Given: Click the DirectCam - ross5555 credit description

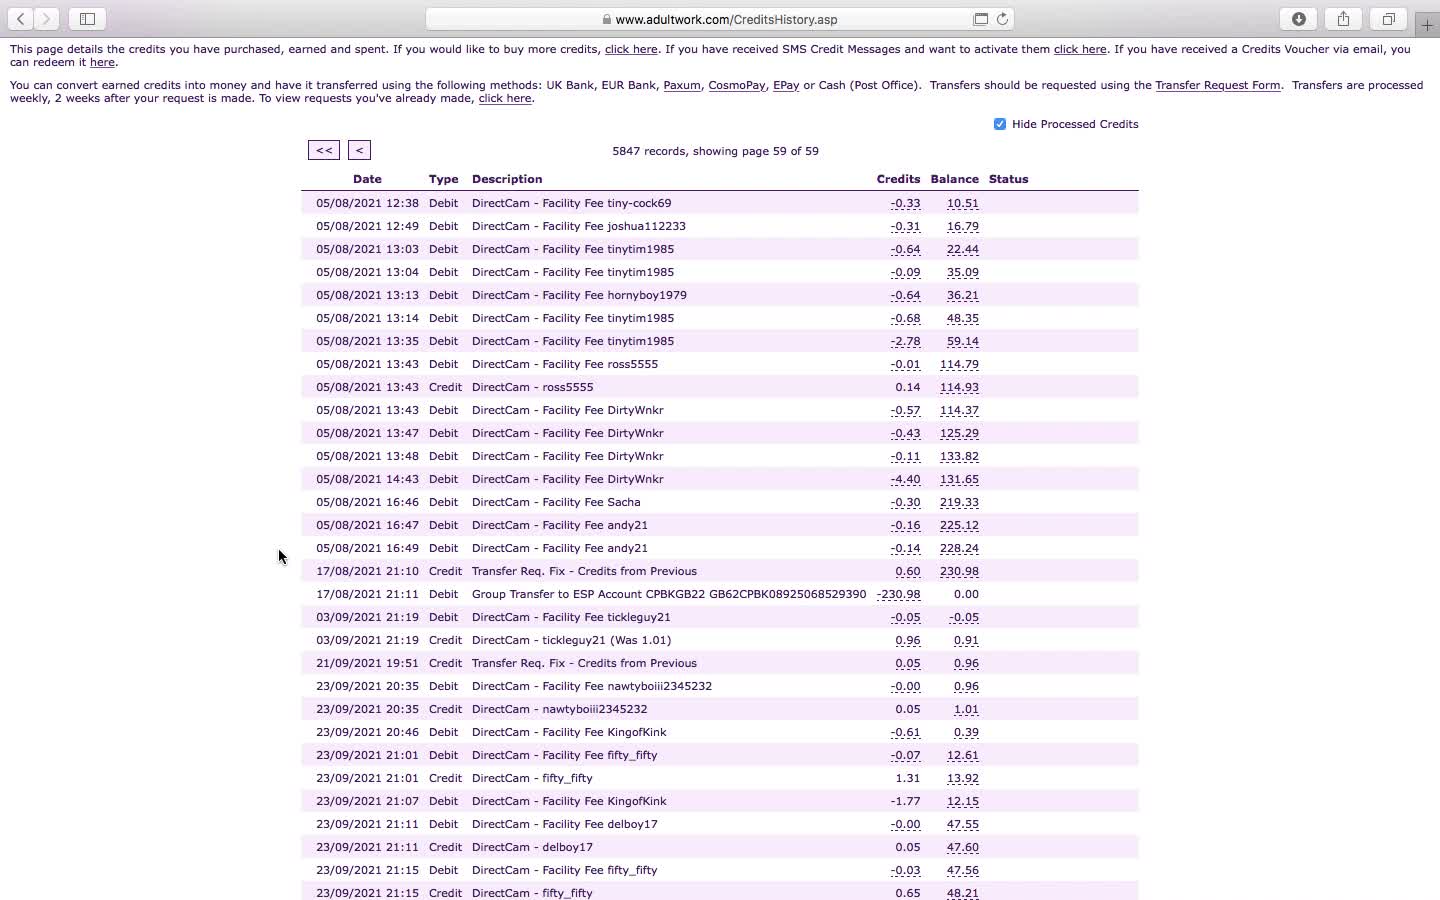Looking at the screenshot, I should click(x=532, y=387).
